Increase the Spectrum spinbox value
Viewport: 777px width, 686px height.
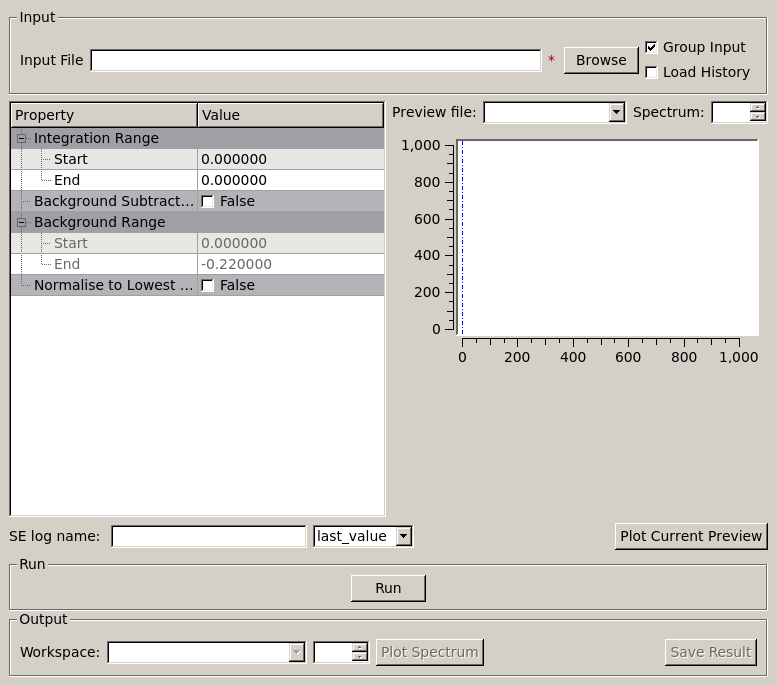757,108
